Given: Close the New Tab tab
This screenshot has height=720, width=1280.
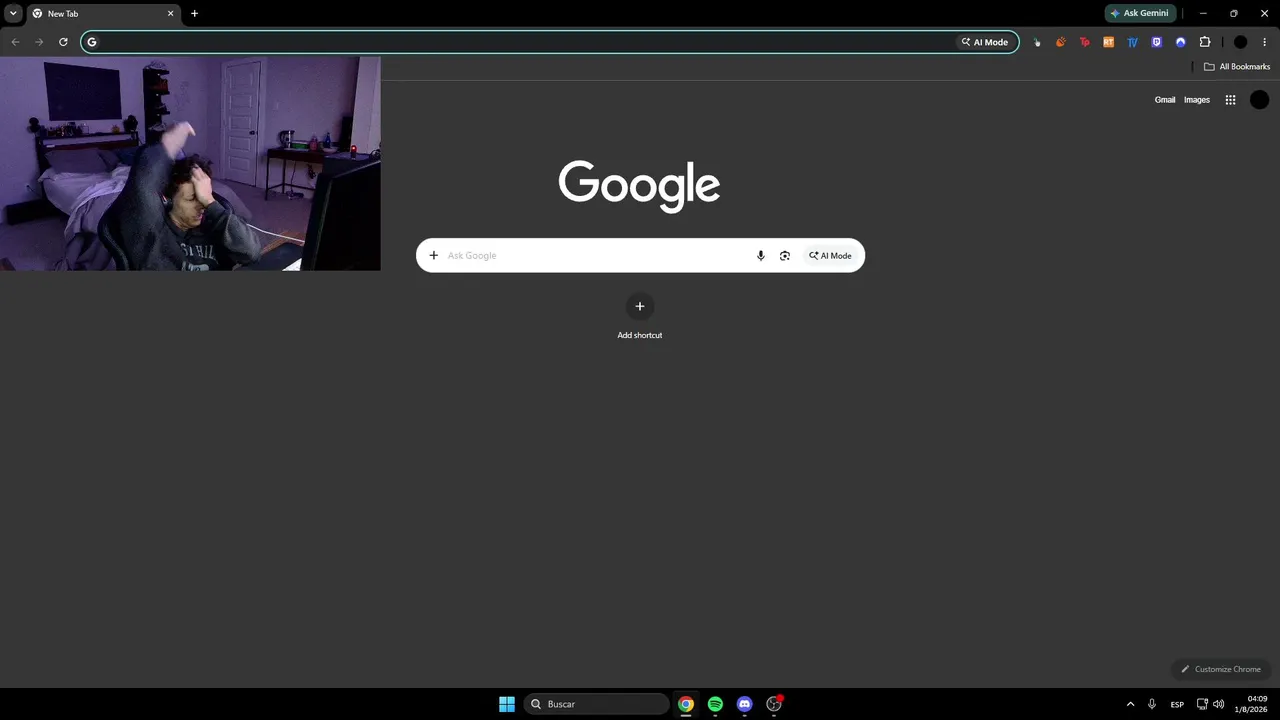Looking at the screenshot, I should point(170,14).
